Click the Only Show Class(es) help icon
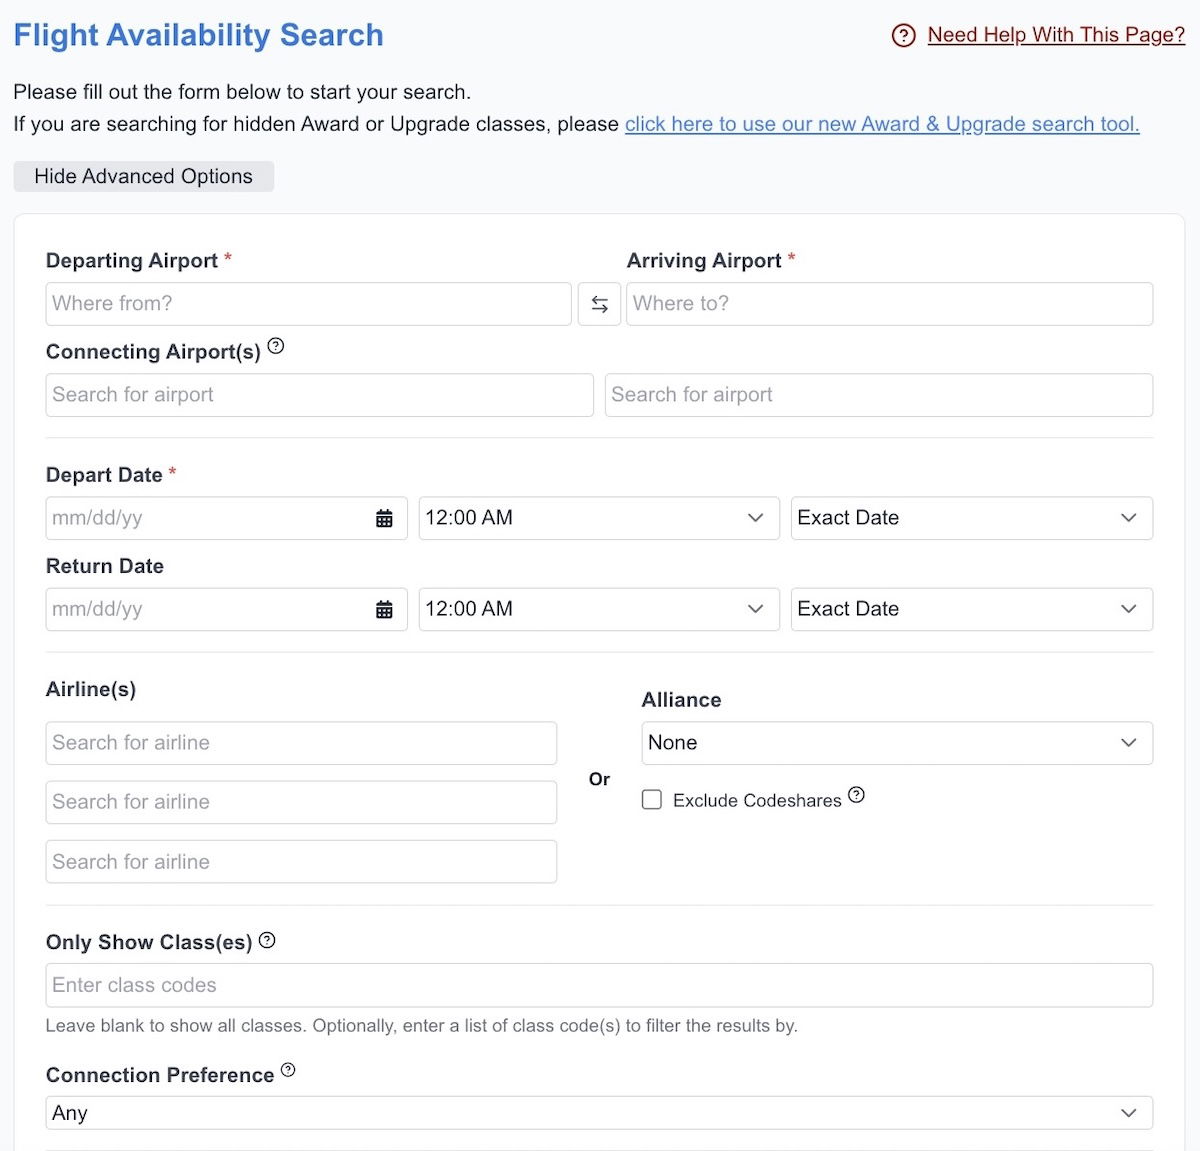The width and height of the screenshot is (1200, 1151). point(267,940)
